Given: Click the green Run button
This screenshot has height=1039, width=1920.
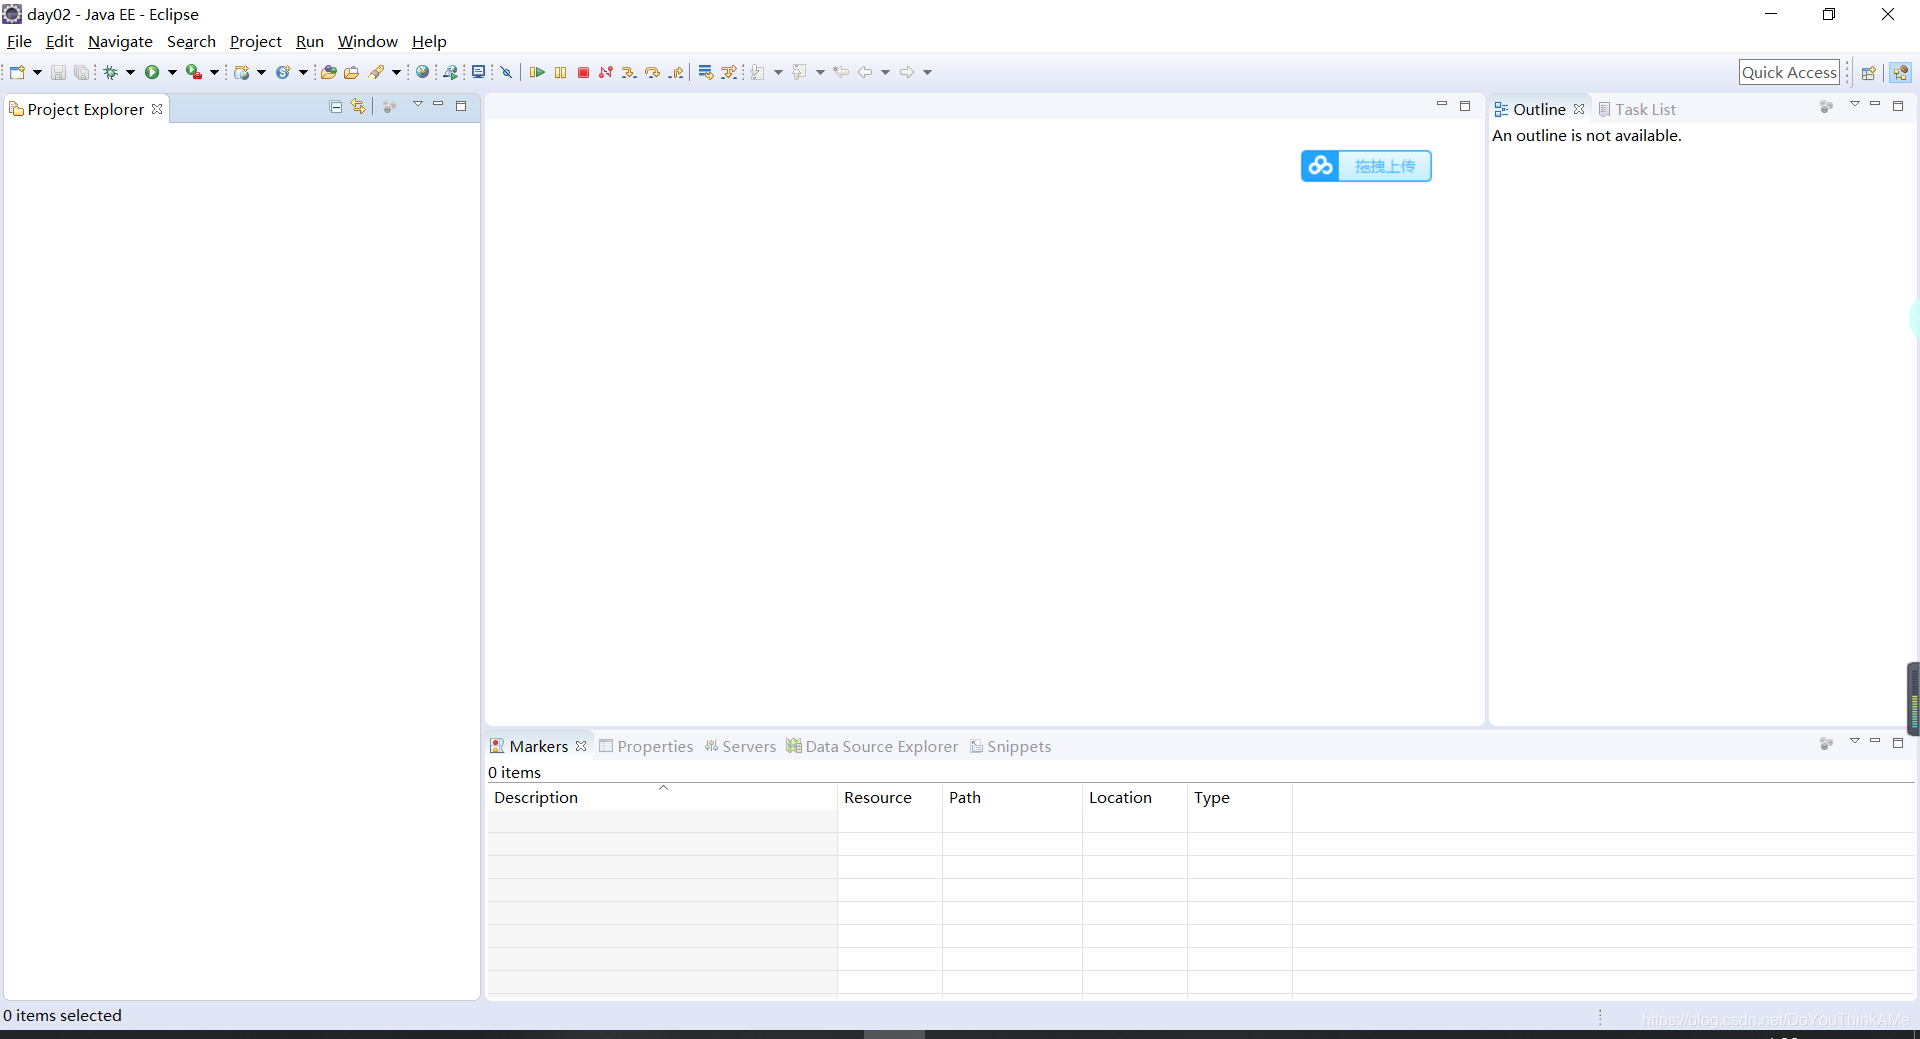Looking at the screenshot, I should coord(152,72).
